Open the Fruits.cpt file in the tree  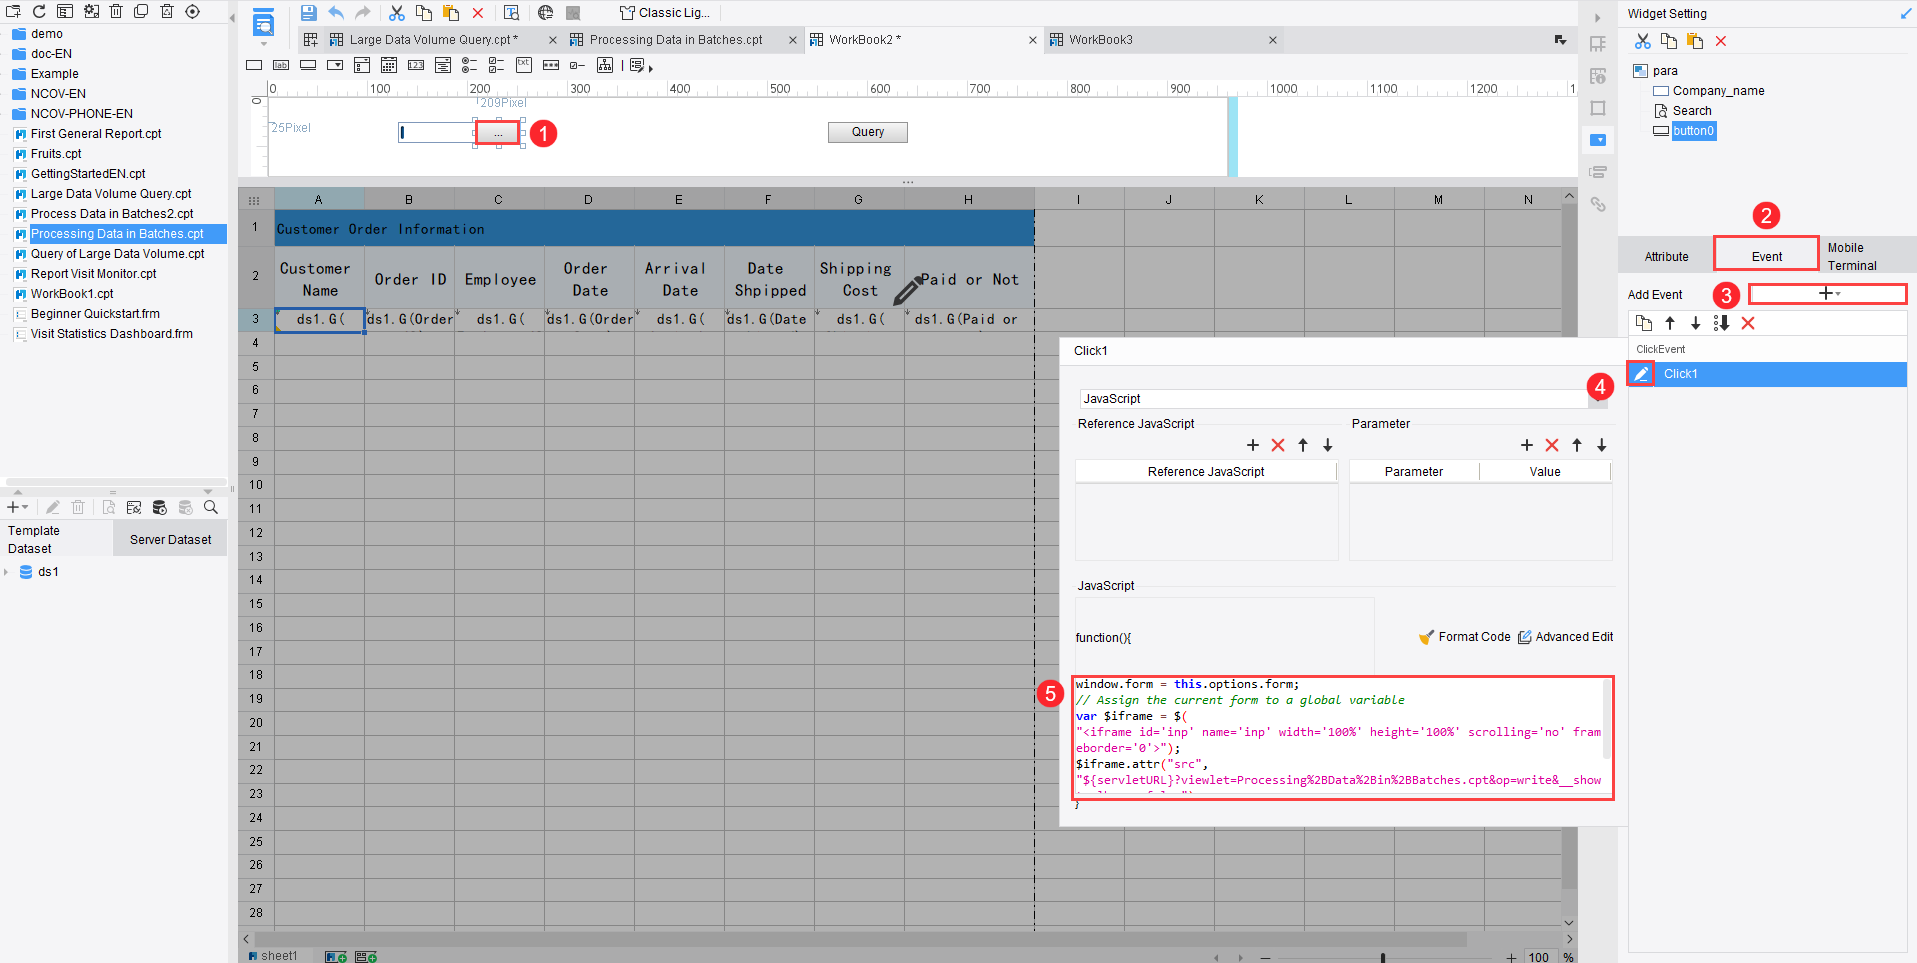tap(56, 154)
